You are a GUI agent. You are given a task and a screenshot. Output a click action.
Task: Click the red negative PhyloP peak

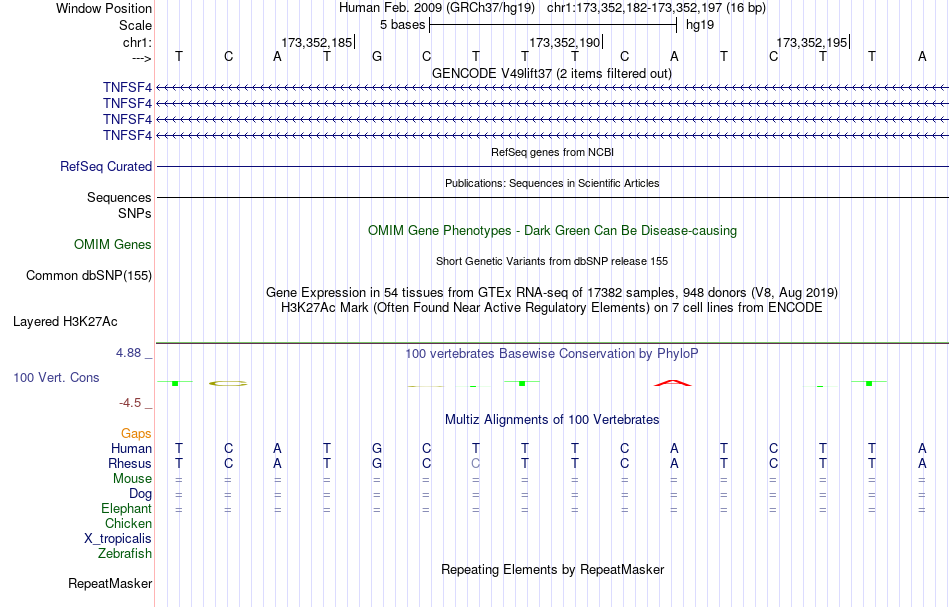[x=673, y=383]
